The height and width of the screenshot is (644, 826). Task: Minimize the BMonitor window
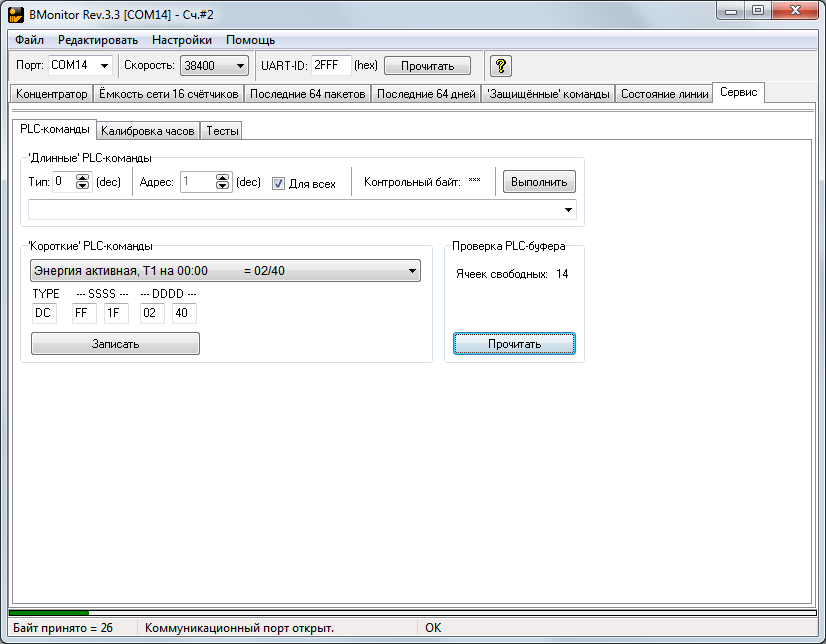click(x=731, y=11)
